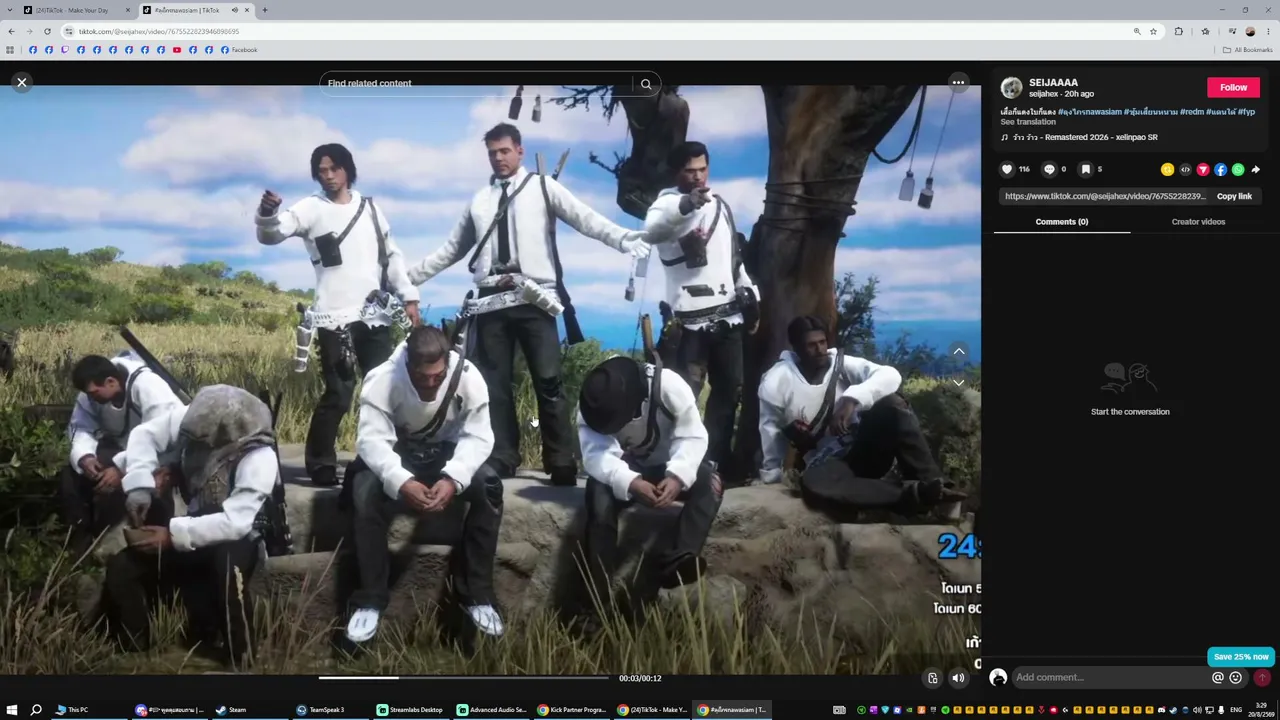1280x720 pixels.
Task: Open the #redm hashtag
Action: pos(1191,112)
